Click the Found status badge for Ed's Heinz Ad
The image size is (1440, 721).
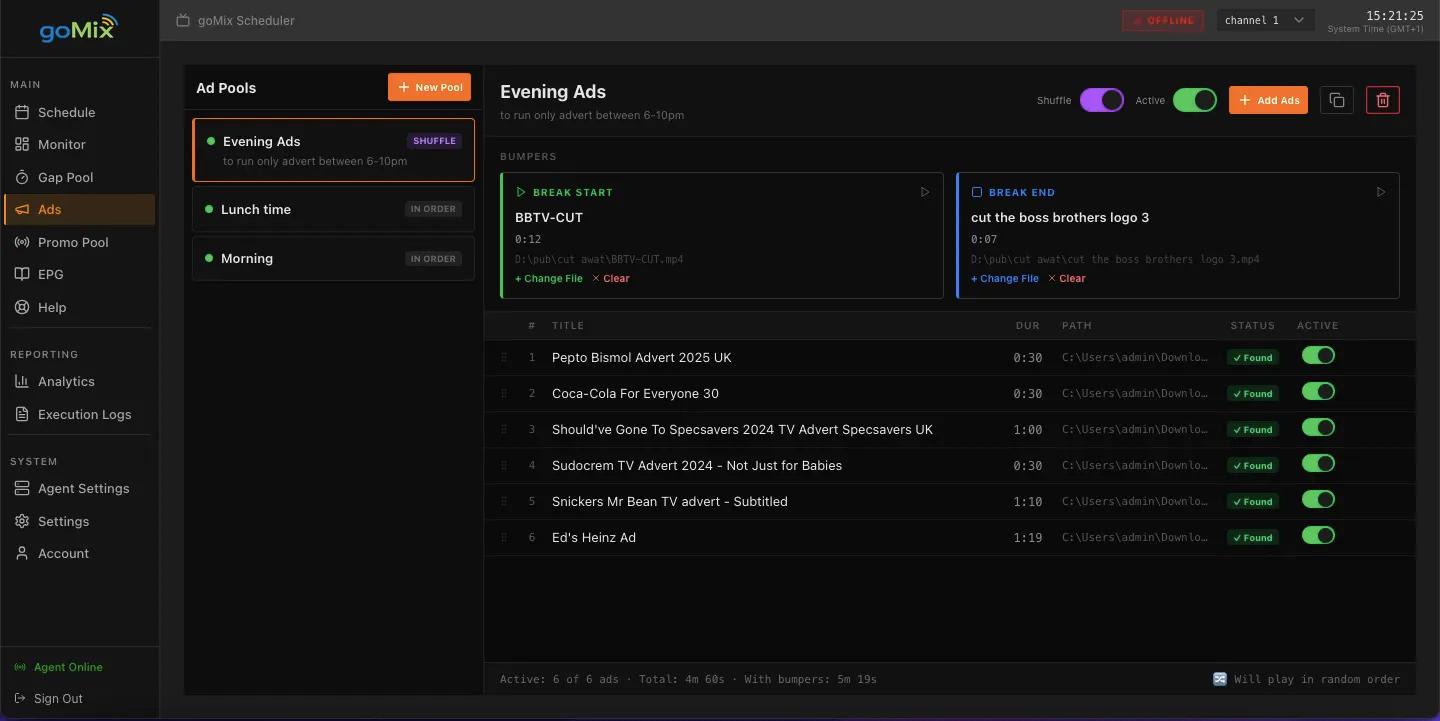[1253, 538]
